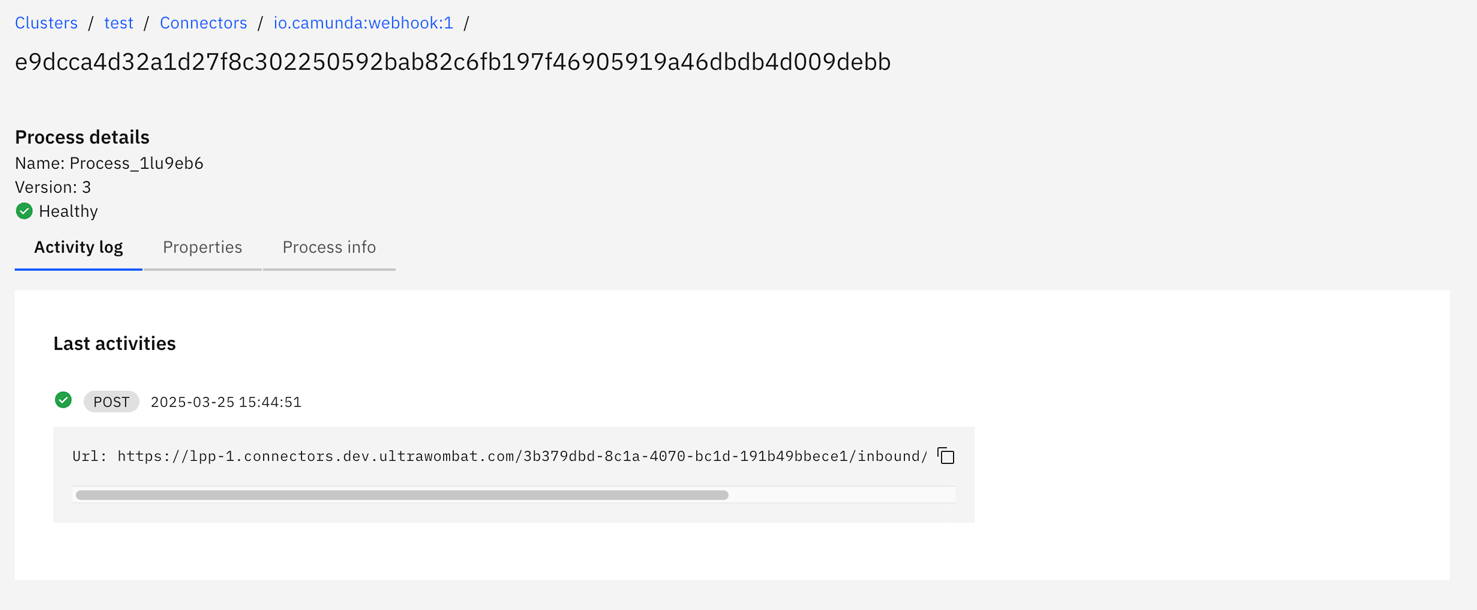Click the horizontal scrollbar under the URL
Viewport: 1477px width, 610px height.
pyautogui.click(x=402, y=495)
